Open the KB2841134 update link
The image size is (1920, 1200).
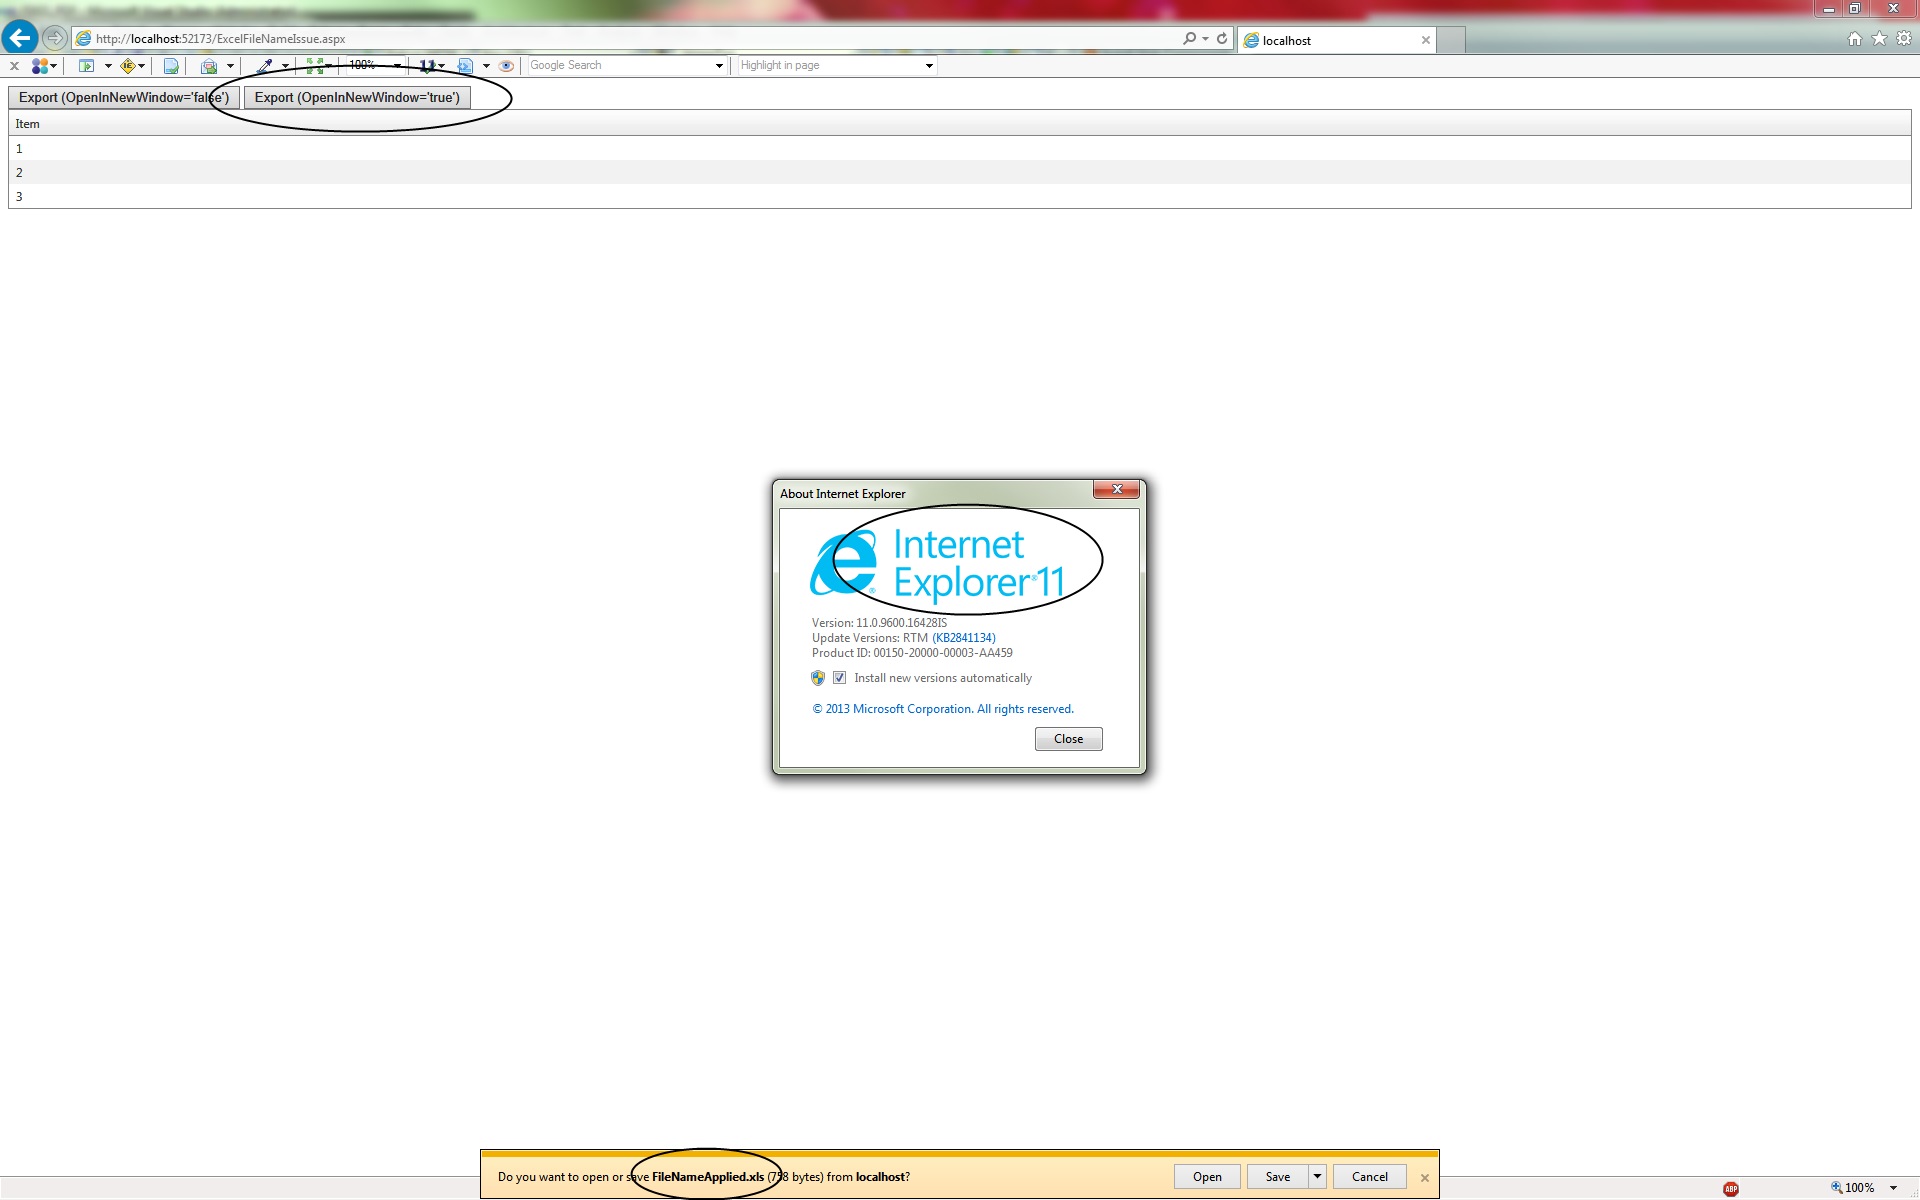[963, 638]
